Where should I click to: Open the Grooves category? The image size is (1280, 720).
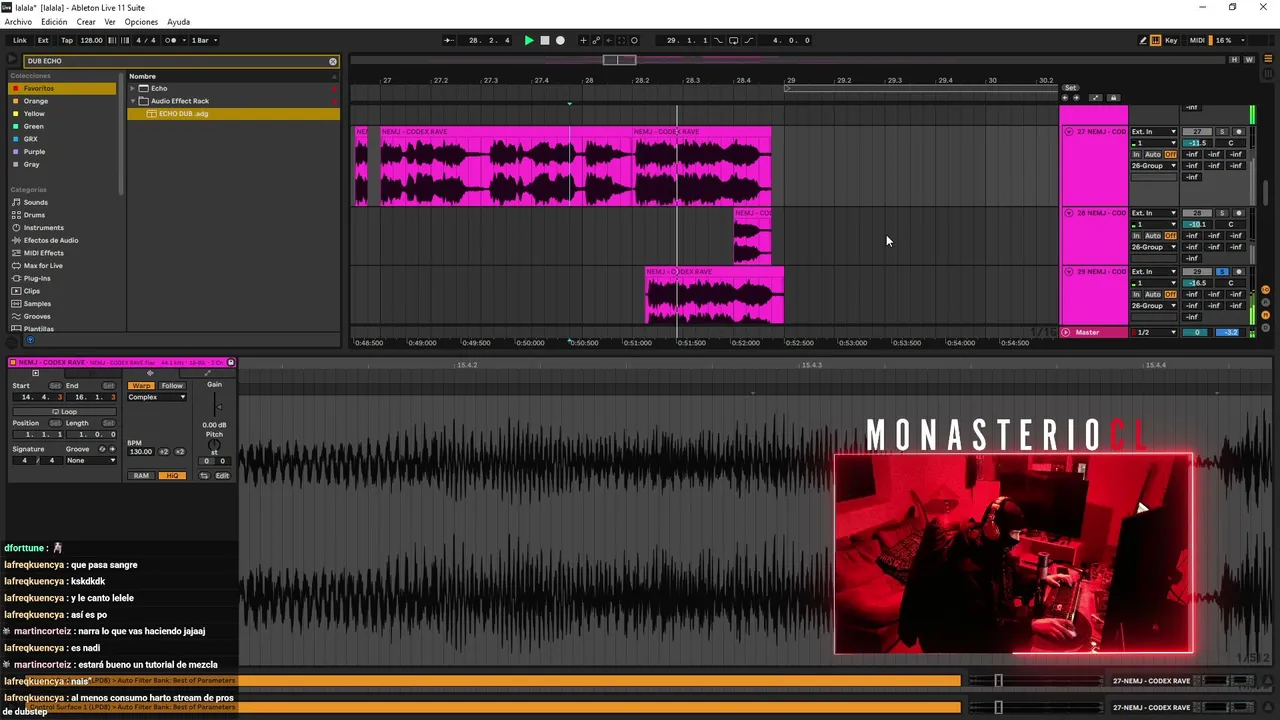pos(62,316)
